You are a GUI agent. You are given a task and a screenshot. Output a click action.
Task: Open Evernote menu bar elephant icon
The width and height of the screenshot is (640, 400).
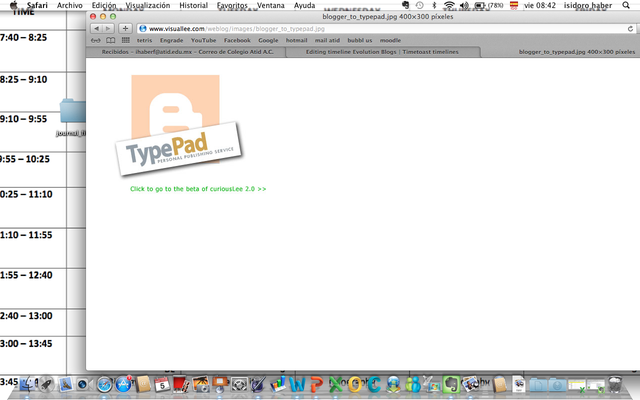(x=405, y=5)
